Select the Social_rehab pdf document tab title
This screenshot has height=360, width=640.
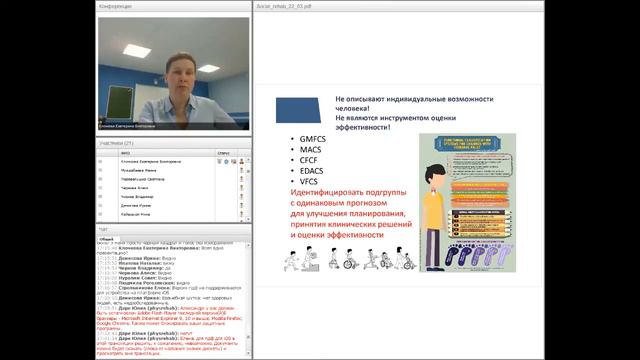284,7
